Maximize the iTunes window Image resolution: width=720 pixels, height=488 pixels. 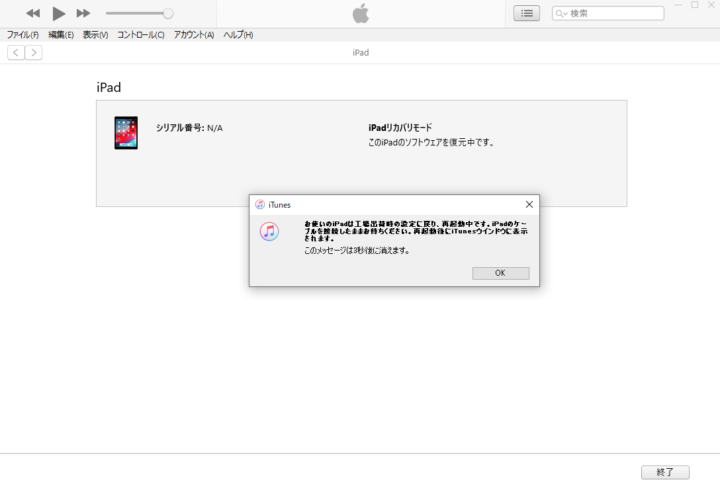[x=695, y=5]
